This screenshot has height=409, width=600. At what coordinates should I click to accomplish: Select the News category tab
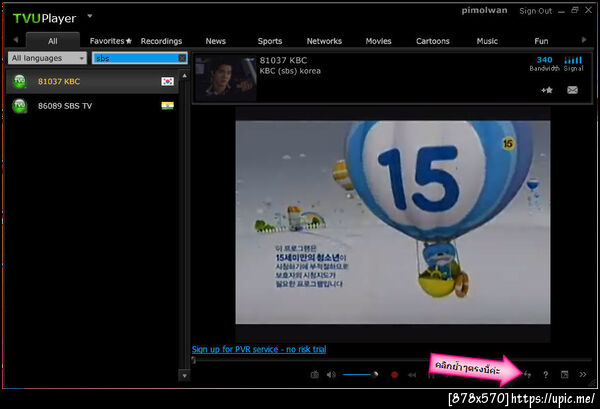click(x=215, y=41)
